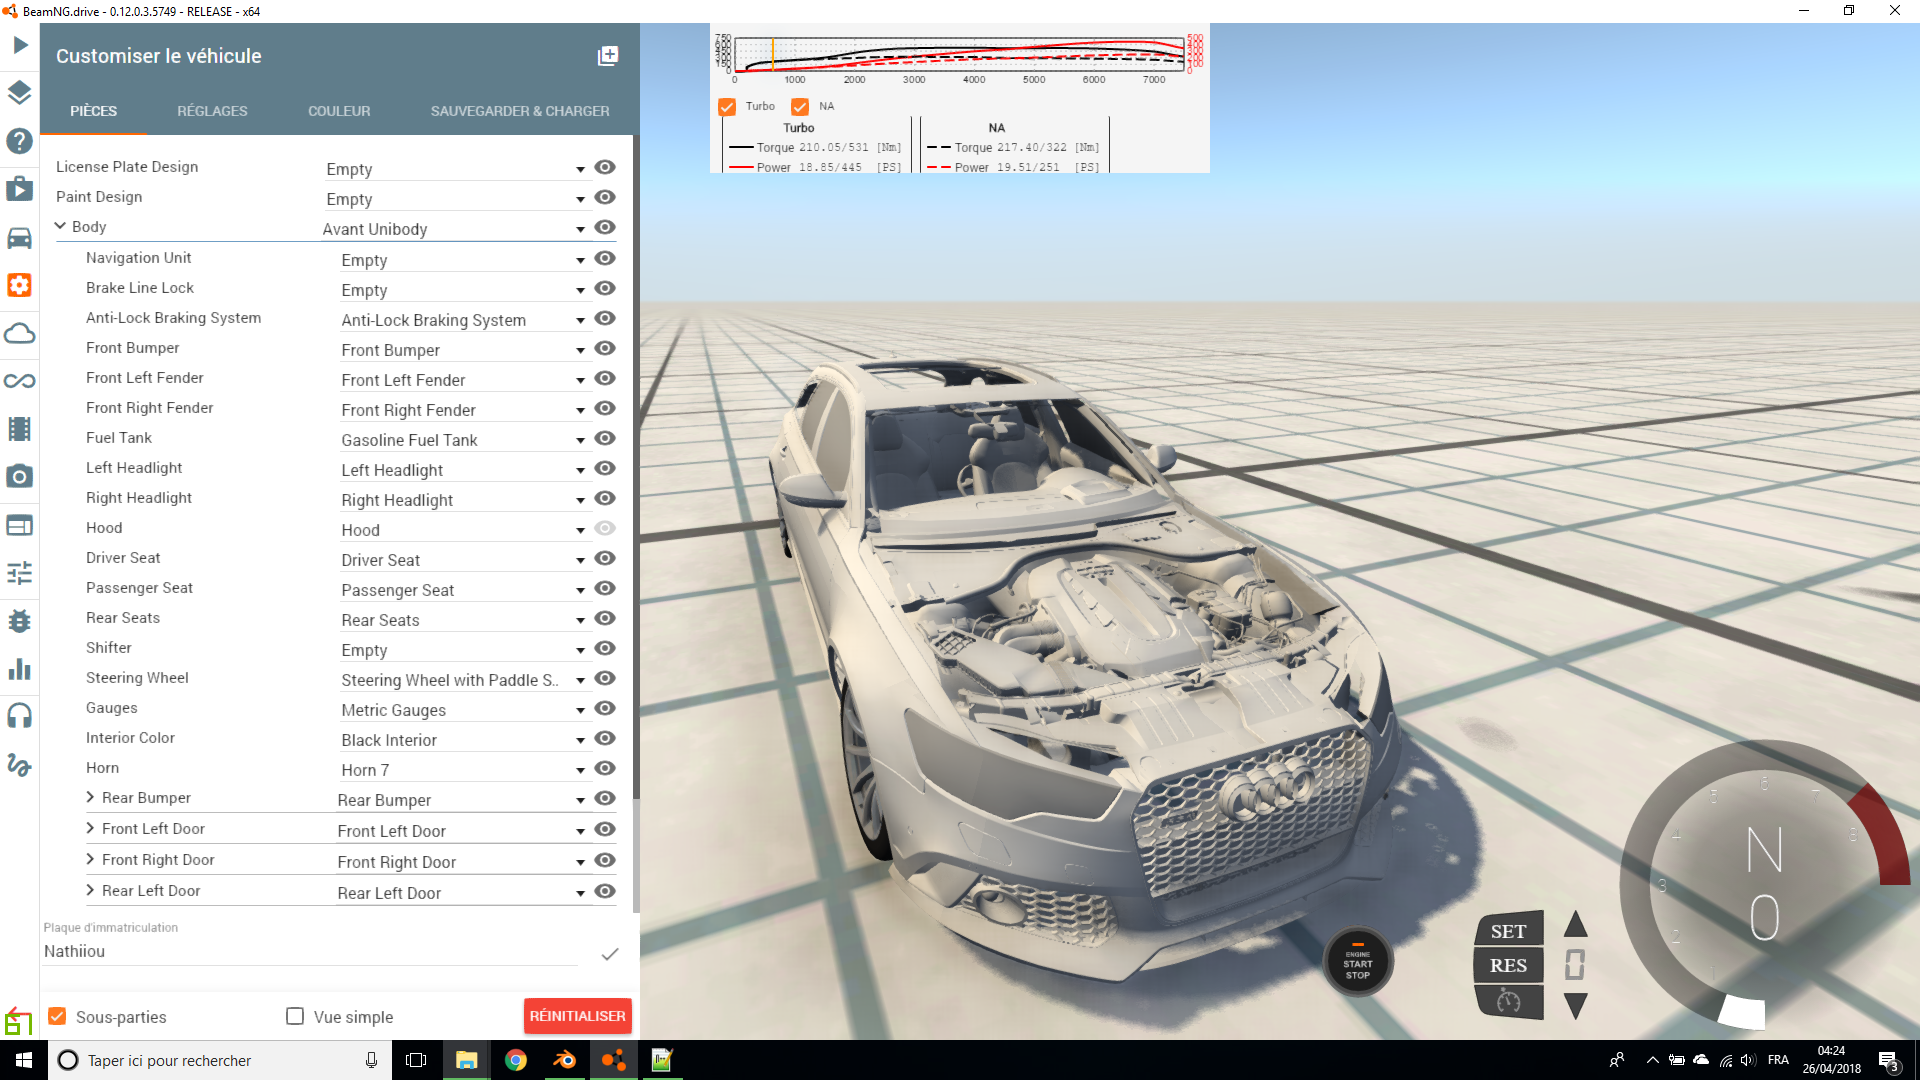This screenshot has height=1080, width=1920.
Task: Toggle the NA checkbox in torque graph
Action: [x=800, y=107]
